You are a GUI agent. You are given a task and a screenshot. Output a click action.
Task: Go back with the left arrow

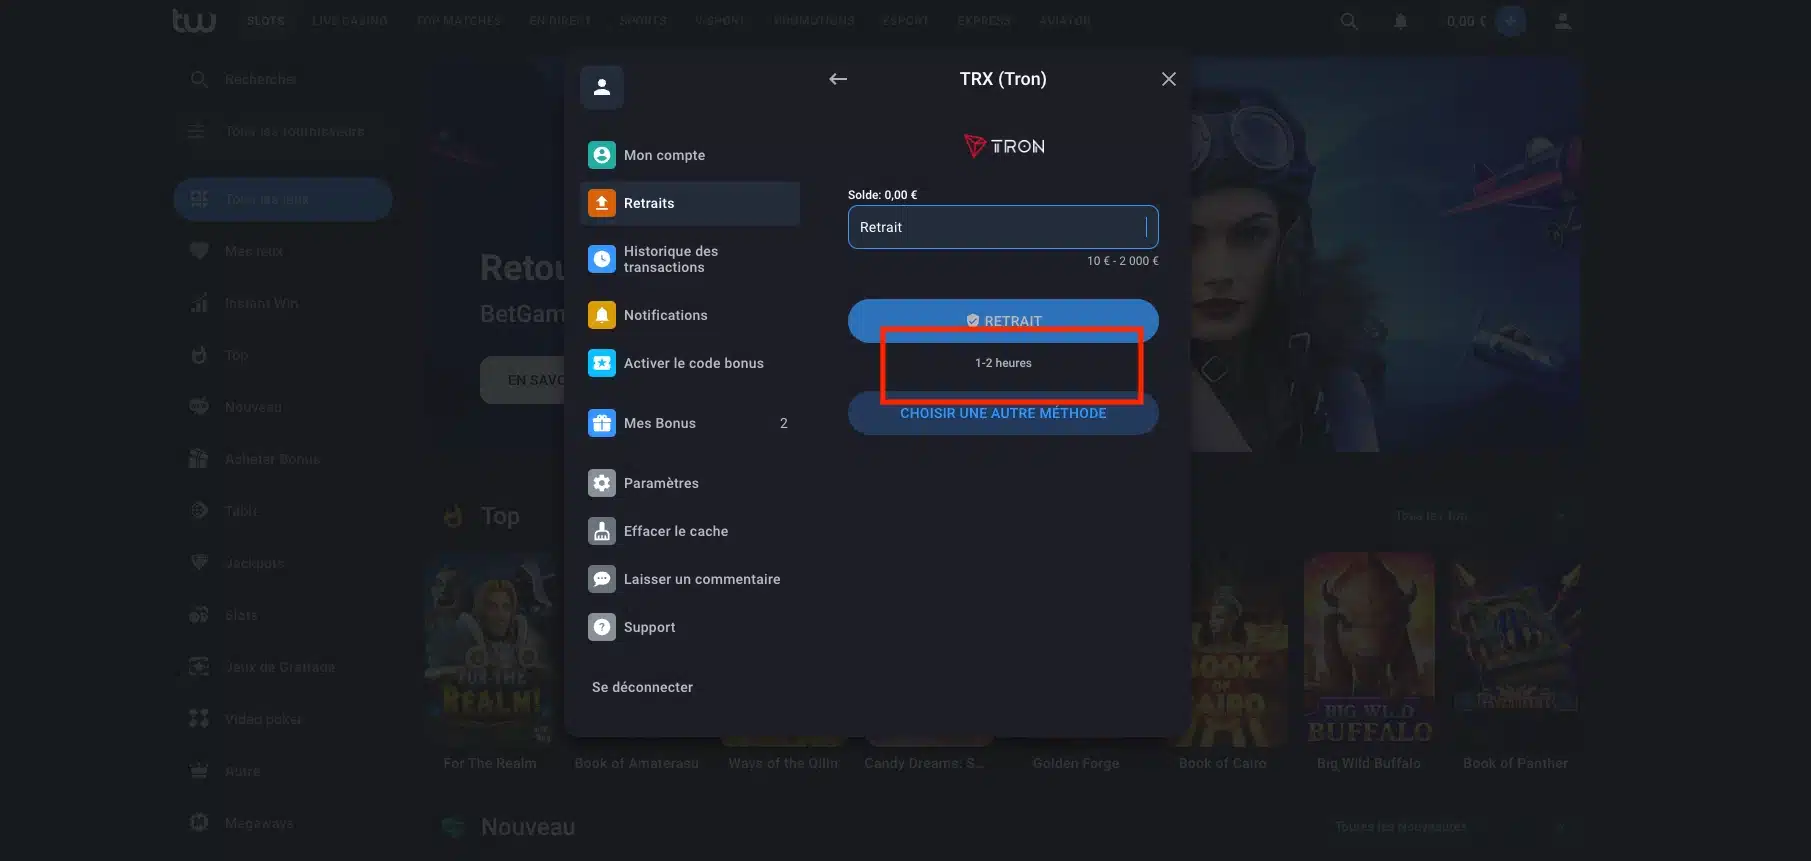(838, 79)
